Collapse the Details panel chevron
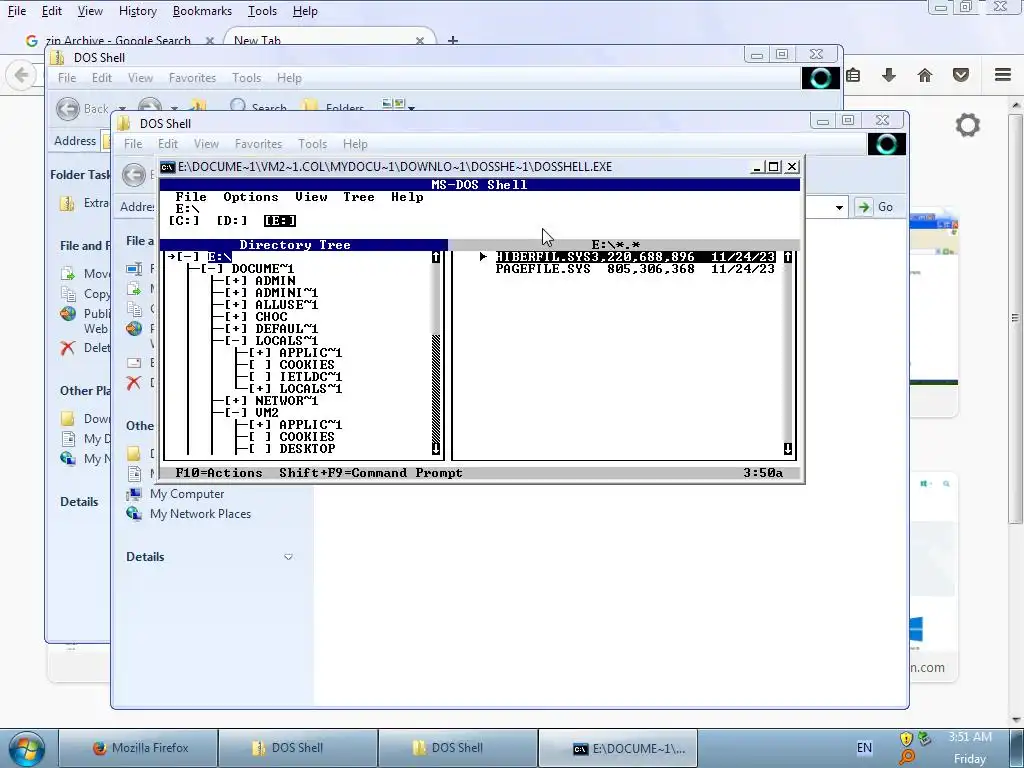Screen dimensions: 1024x768 pos(288,557)
